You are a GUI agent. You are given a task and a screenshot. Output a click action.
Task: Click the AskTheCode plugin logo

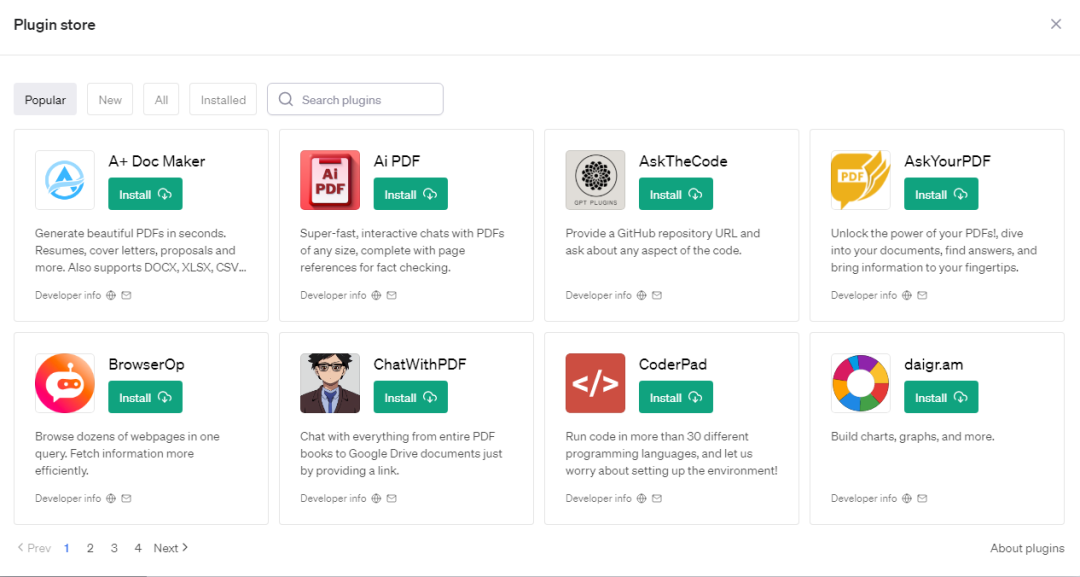[595, 180]
